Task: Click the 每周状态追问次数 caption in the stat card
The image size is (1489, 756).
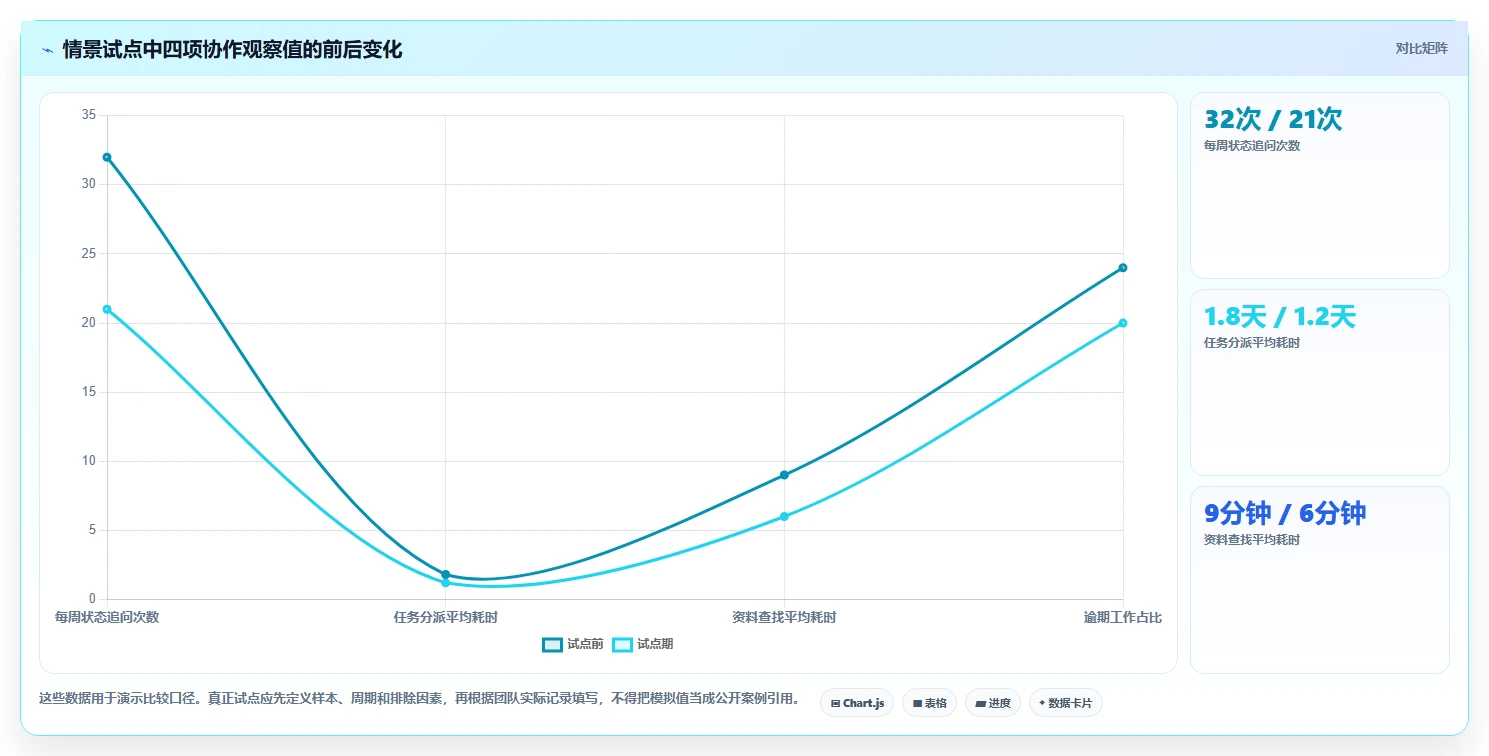Action: (1252, 146)
